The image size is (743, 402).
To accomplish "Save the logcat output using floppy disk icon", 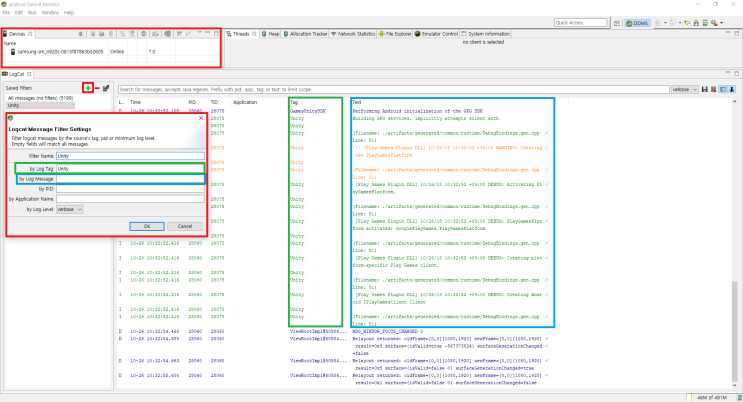I will click(705, 89).
